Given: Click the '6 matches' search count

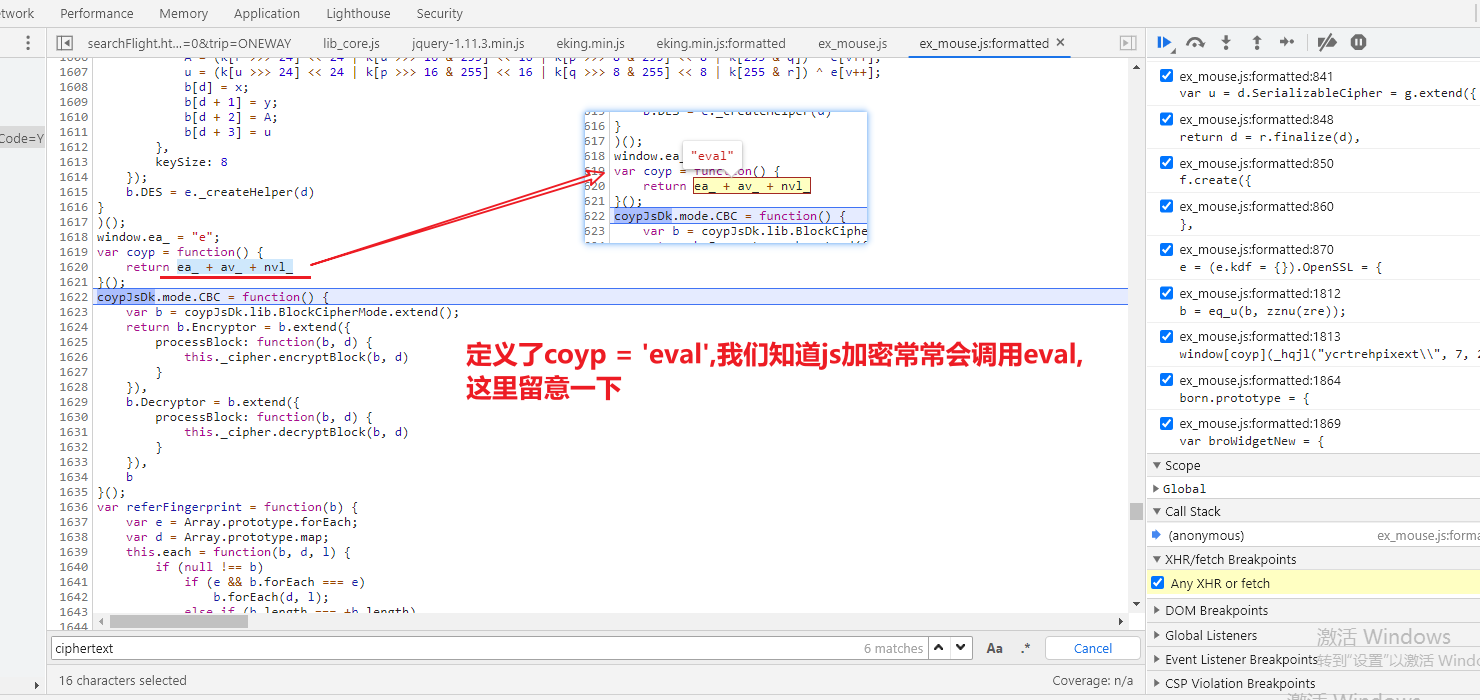Looking at the screenshot, I should (x=893, y=648).
